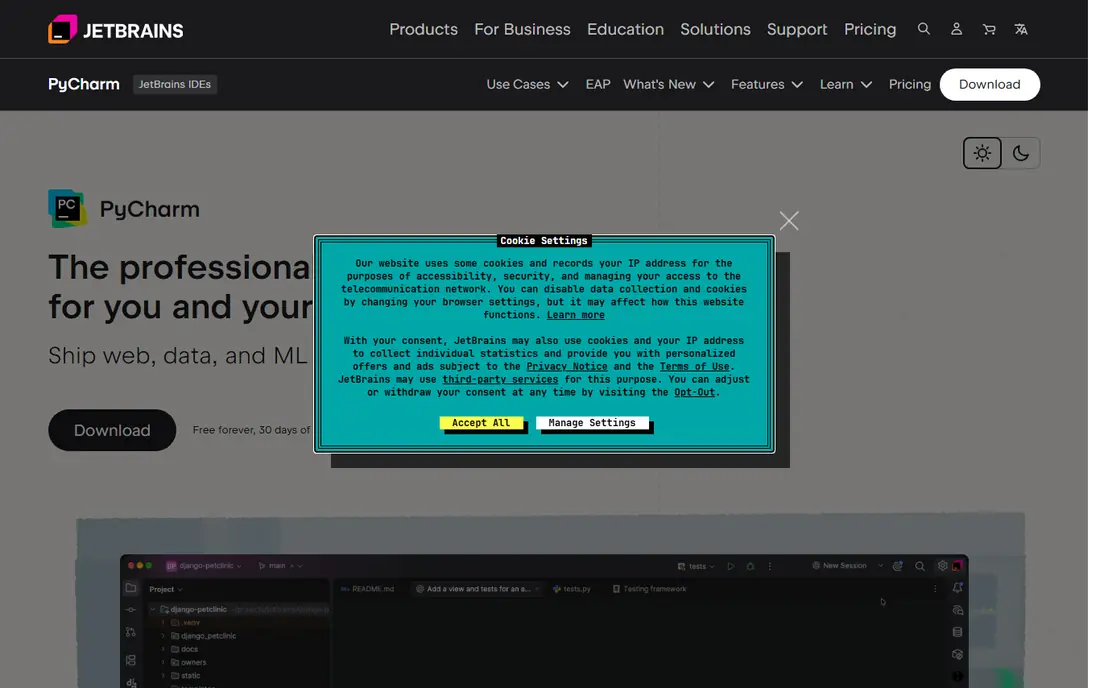Open Support menu
This screenshot has width=1100, height=688.
tap(797, 29)
